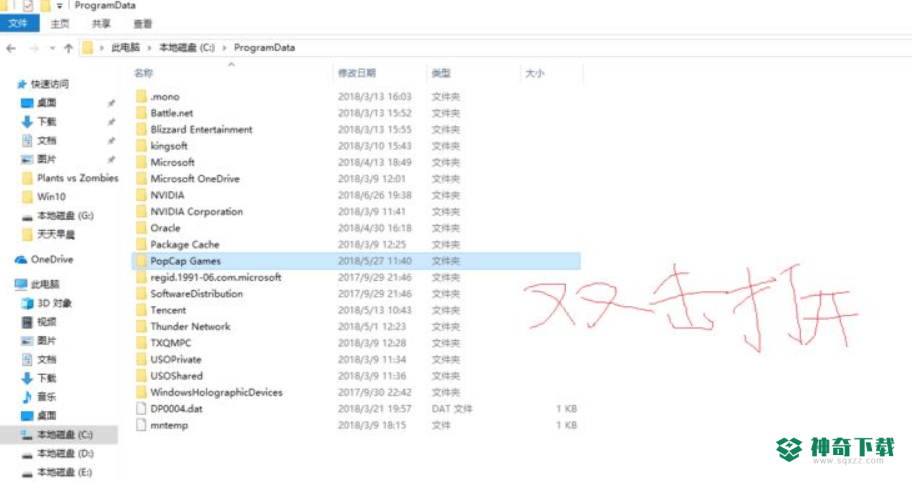
Task: Select the kingsoft folder icon
Action: (x=141, y=146)
